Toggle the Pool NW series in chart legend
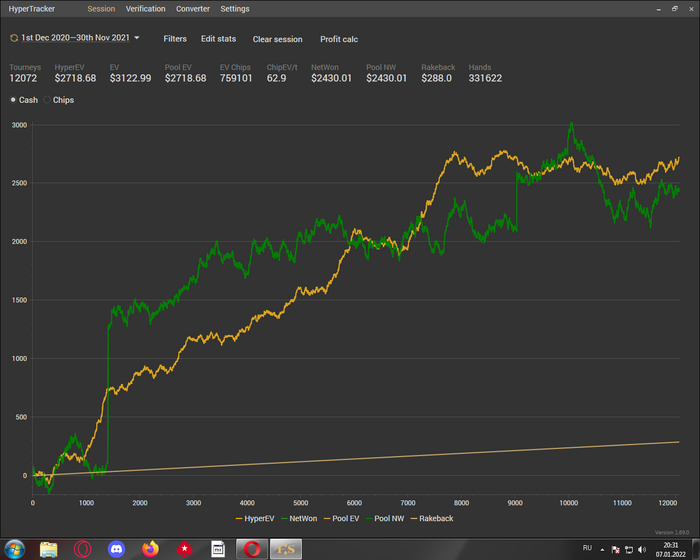 [x=385, y=518]
